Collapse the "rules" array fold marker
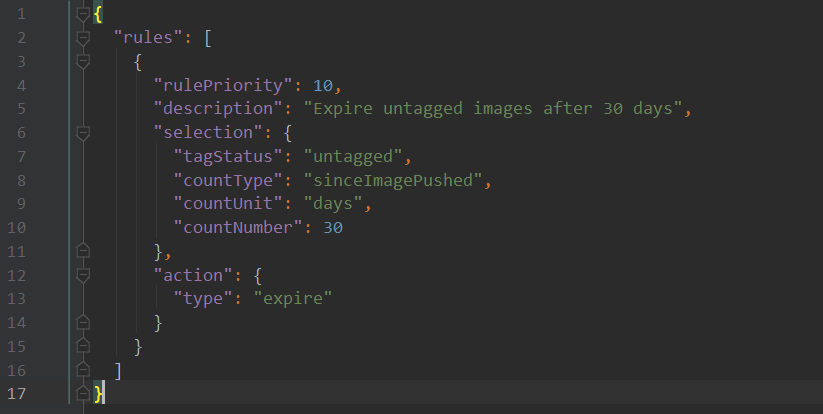The width and height of the screenshot is (823, 414). click(83, 38)
